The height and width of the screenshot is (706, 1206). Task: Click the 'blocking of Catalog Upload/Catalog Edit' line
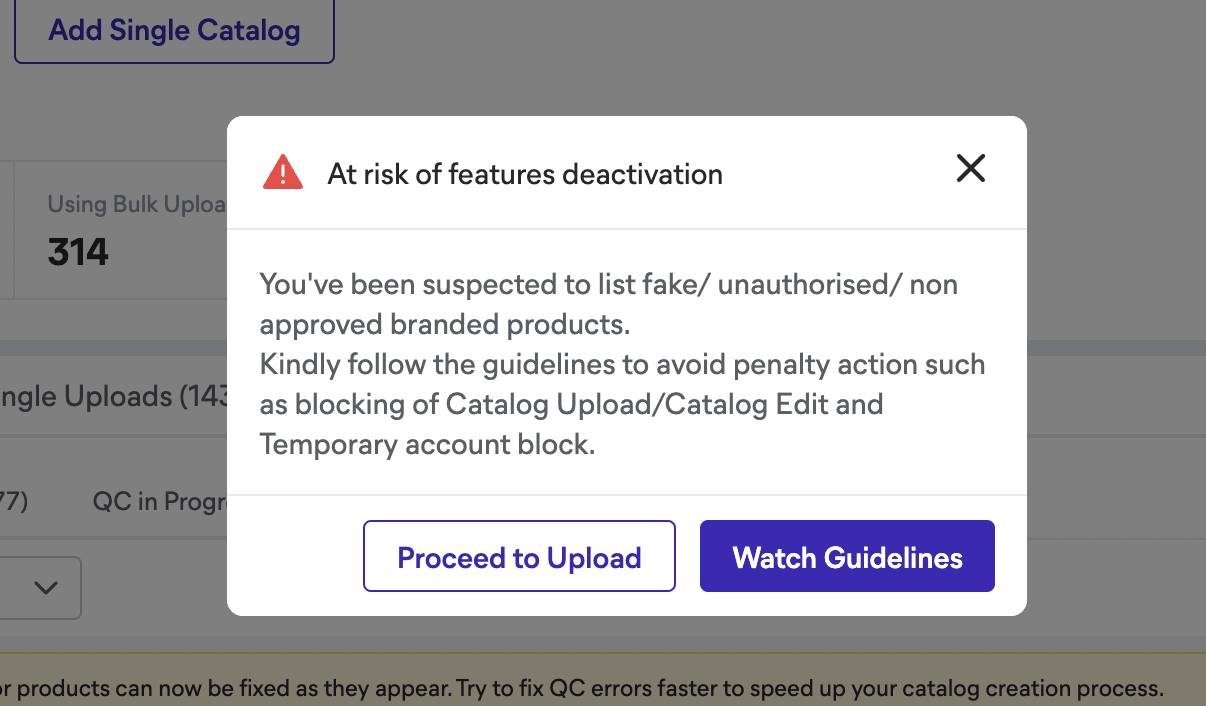[571, 404]
